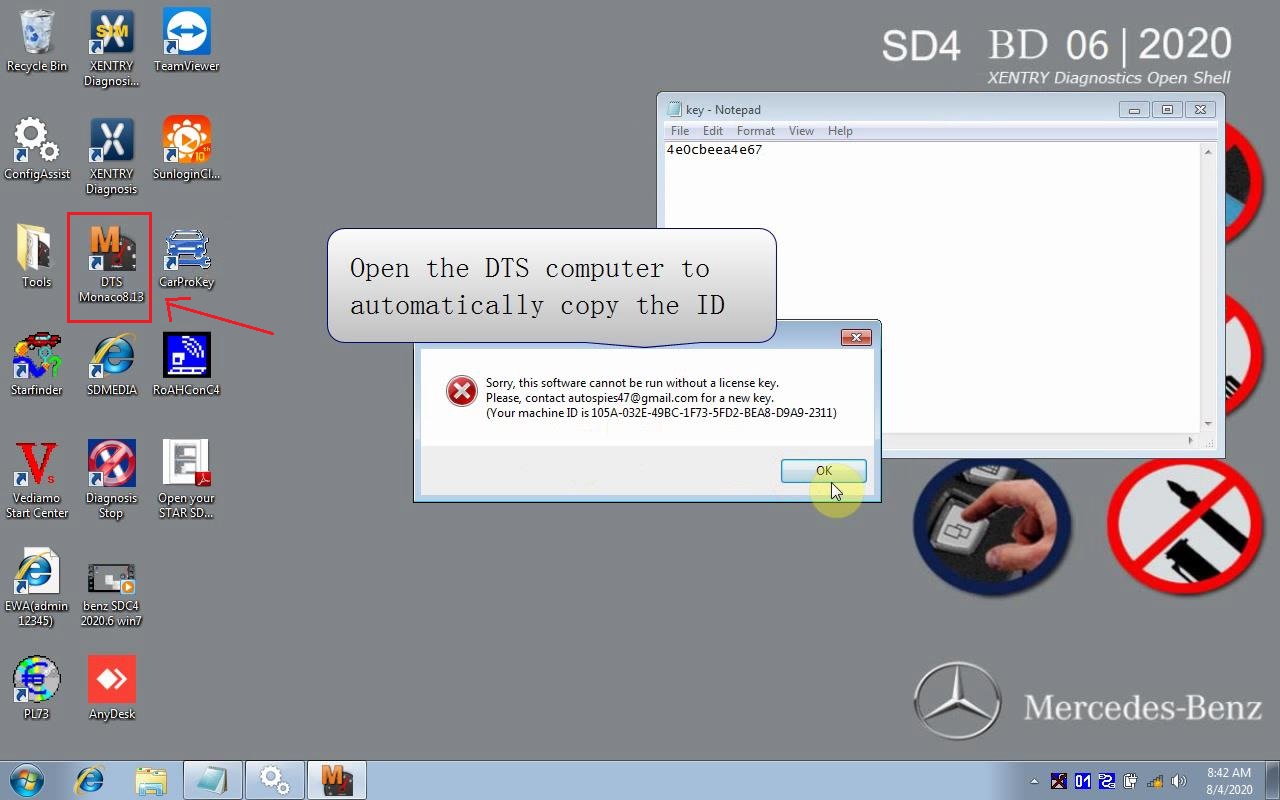This screenshot has height=800, width=1280.
Task: Click the crossed-out tray icon
Action: [x=1059, y=781]
